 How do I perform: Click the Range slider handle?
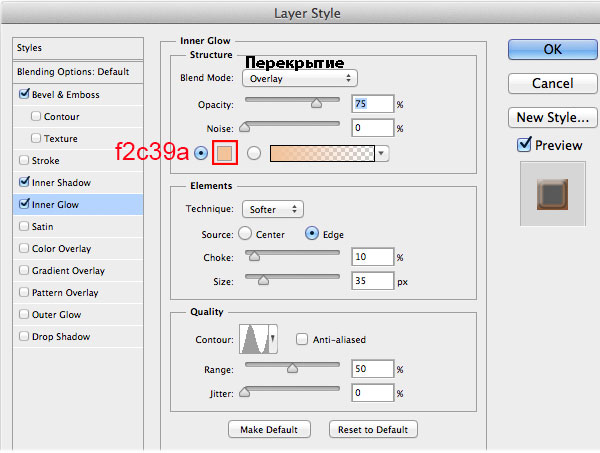pyautogui.click(x=292, y=368)
